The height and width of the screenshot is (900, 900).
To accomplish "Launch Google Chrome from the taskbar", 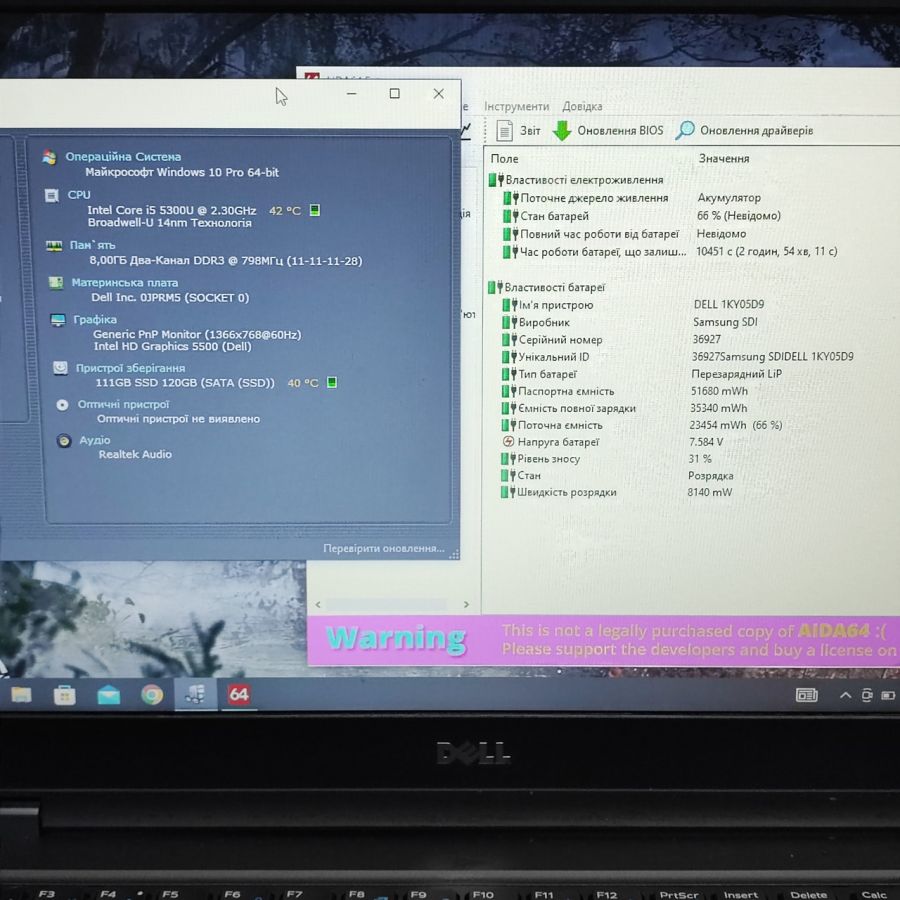I will coord(152,695).
